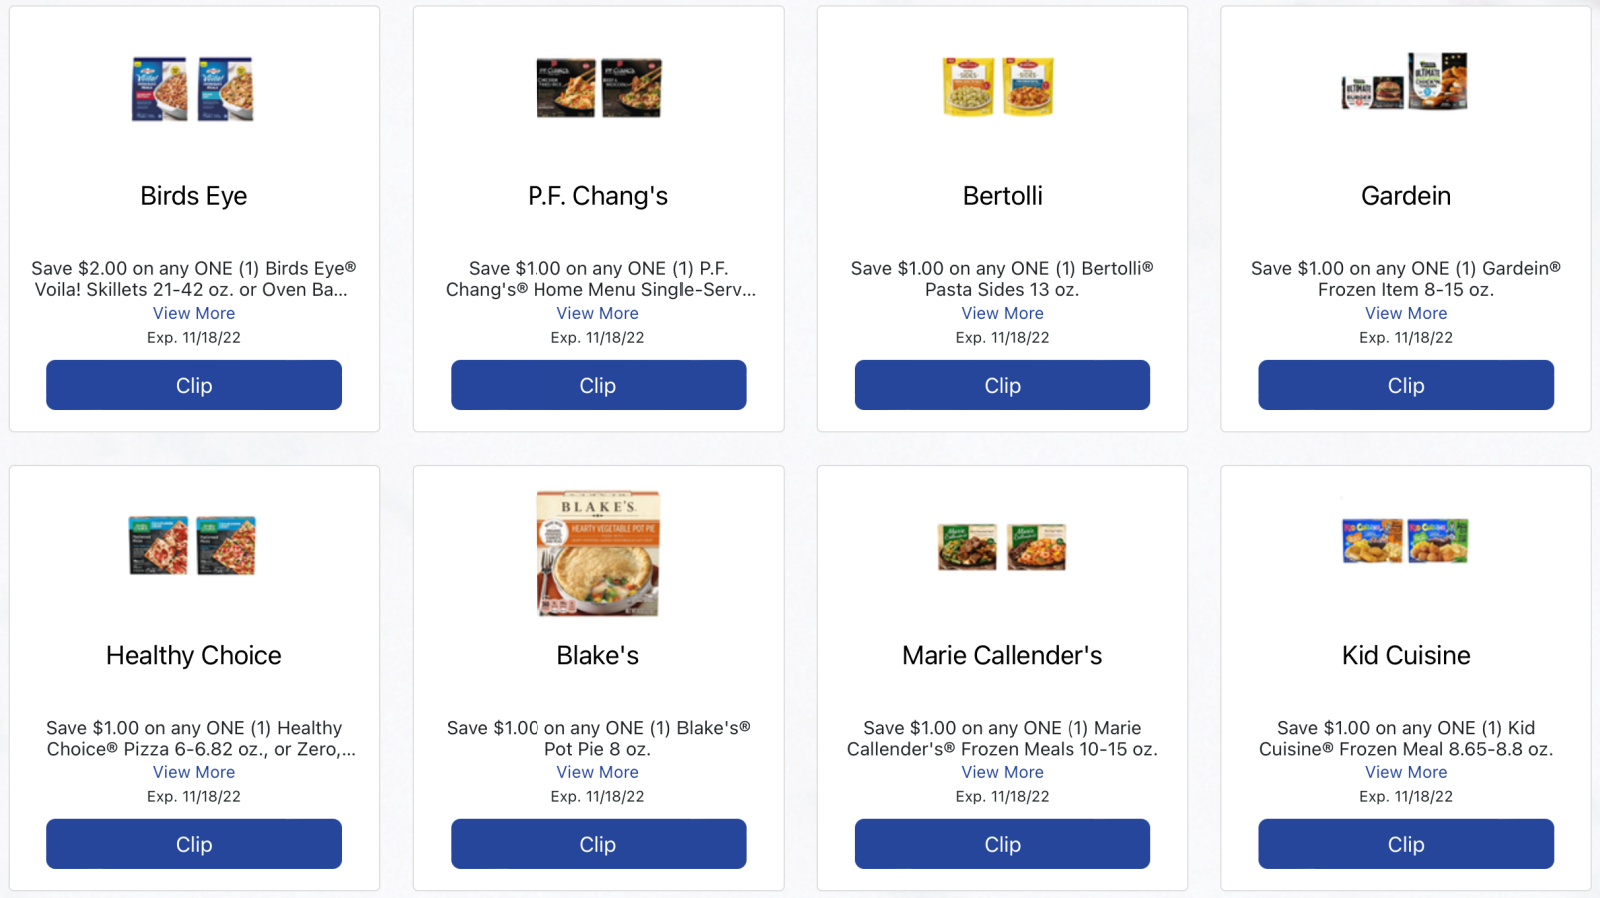
Task: Click the Birds Eye product image
Action: (193, 89)
